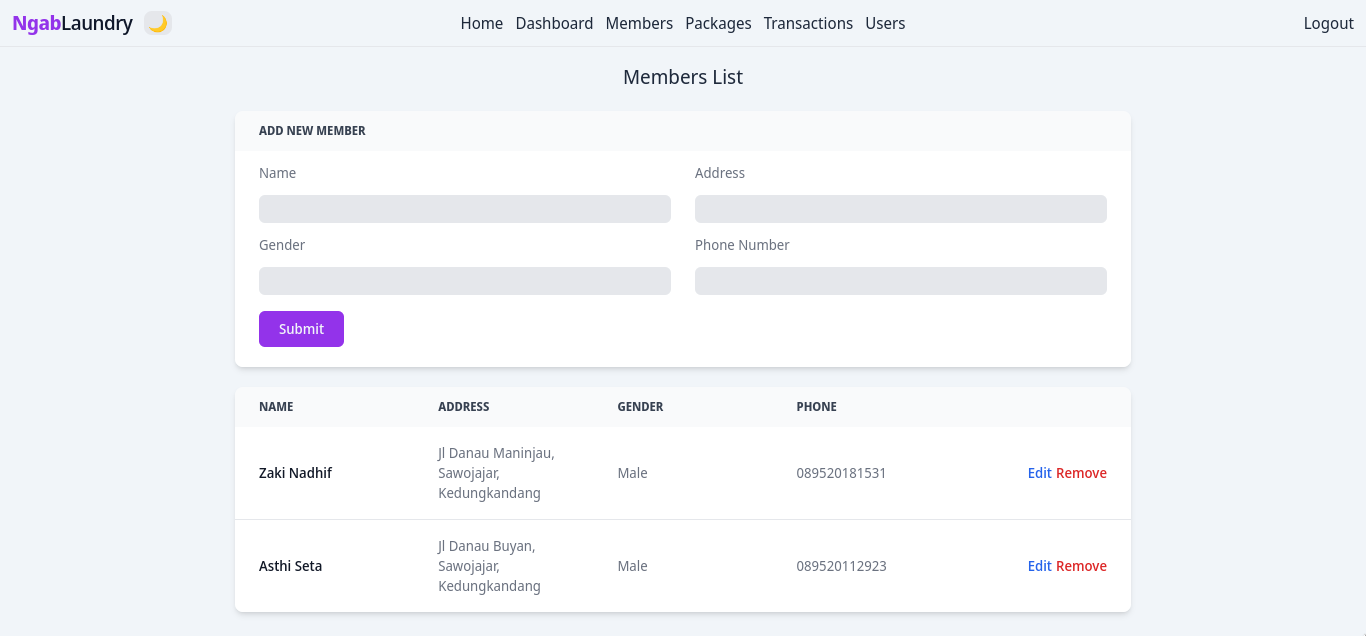
Task: Remove member Asthi Seta
Action: [x=1081, y=565]
